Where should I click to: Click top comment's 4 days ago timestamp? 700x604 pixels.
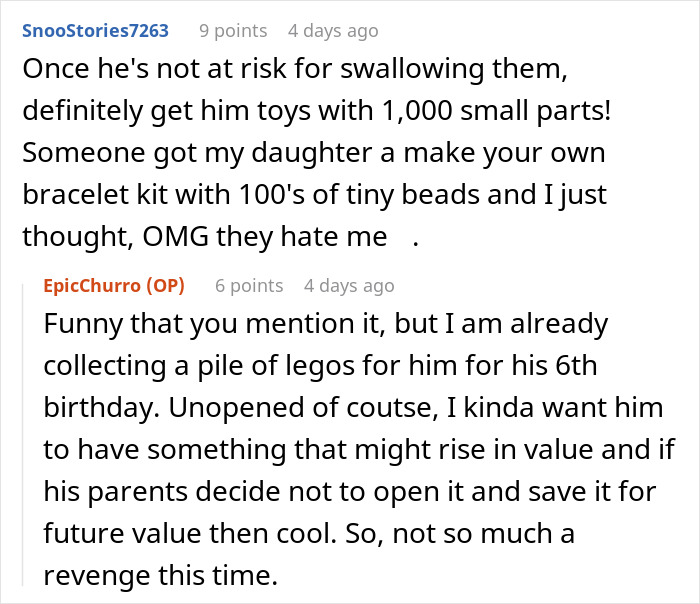[332, 31]
